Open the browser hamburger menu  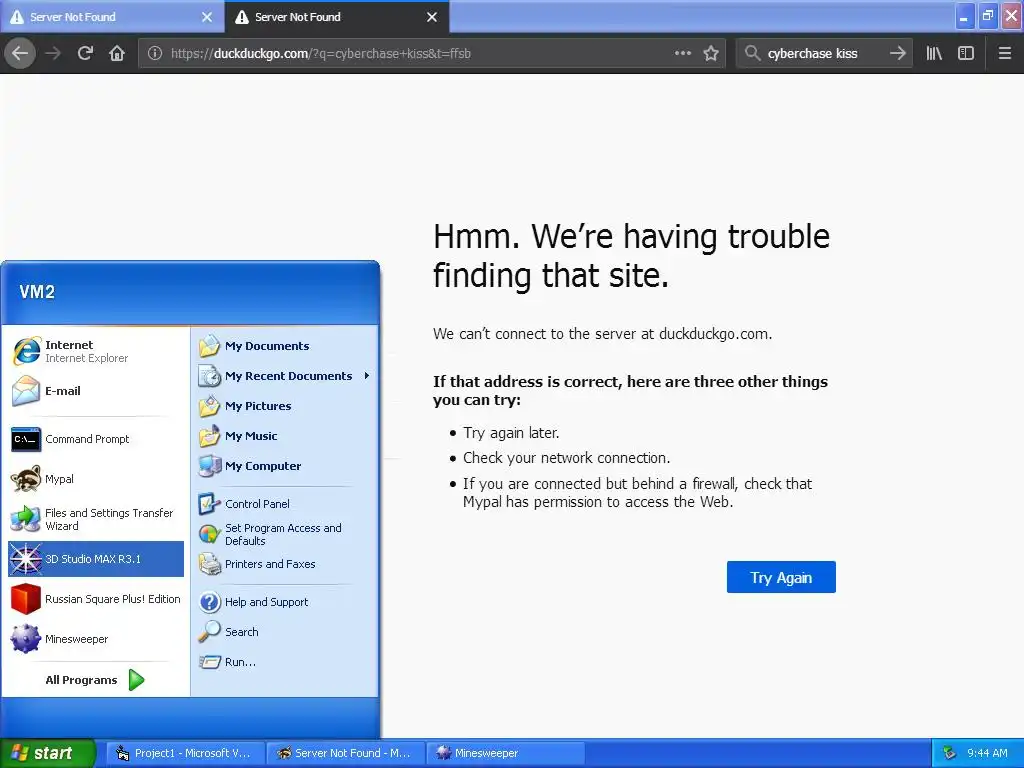click(x=1005, y=54)
